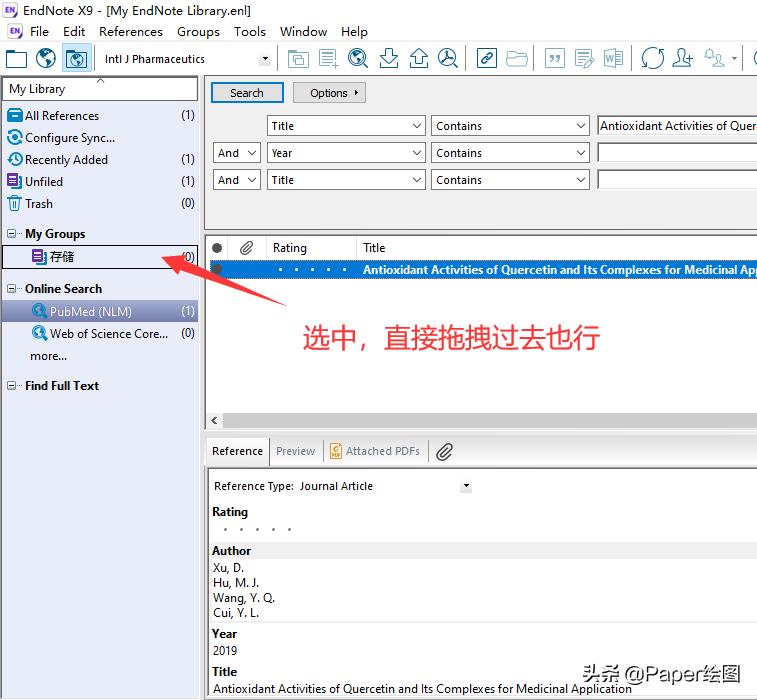Click the Import (down arrow) icon
757x700 pixels.
(x=389, y=59)
